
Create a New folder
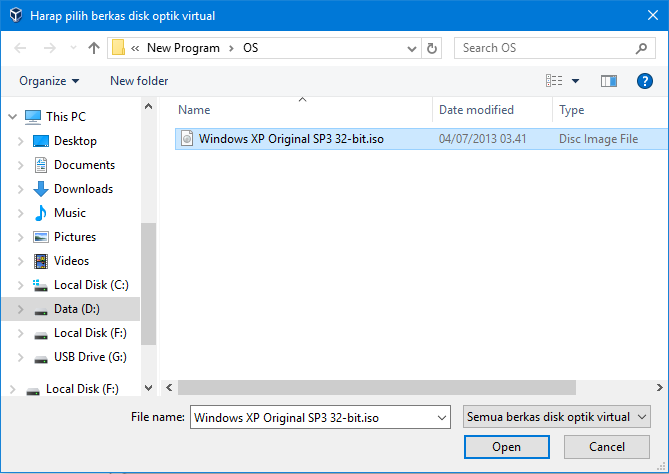point(139,81)
